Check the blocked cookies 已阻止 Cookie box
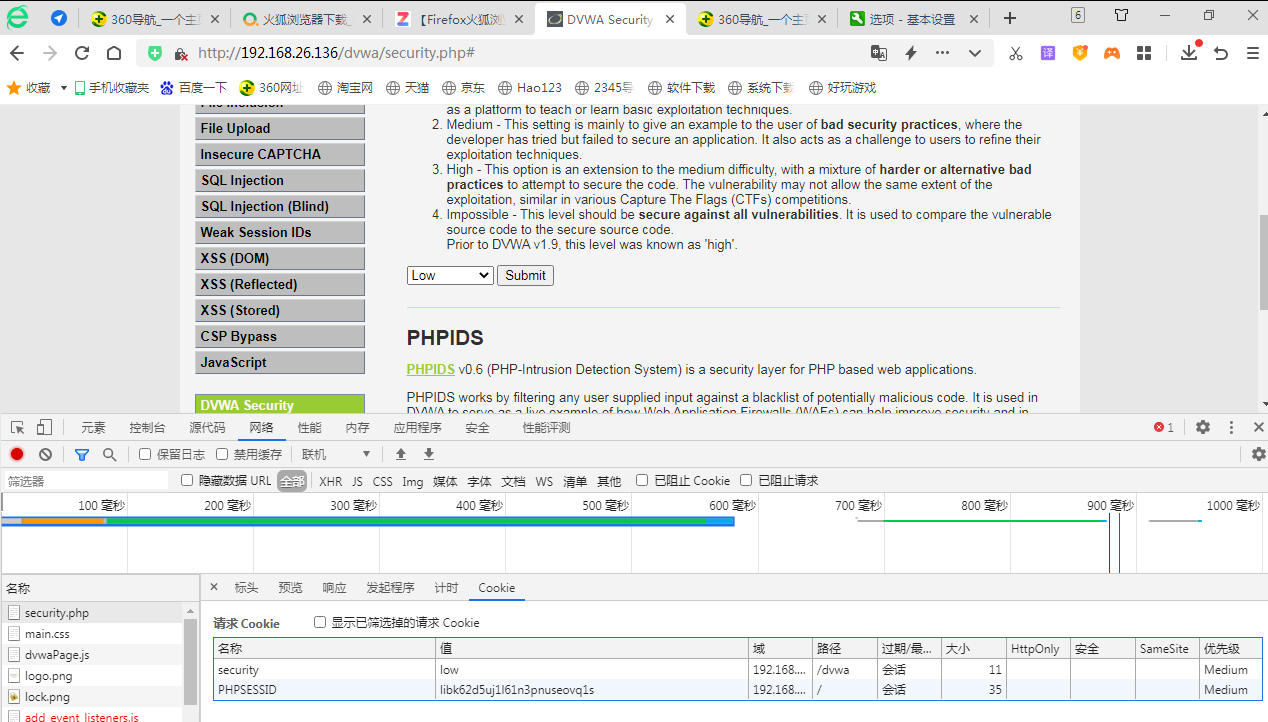Viewport: 1268px width, 722px height. click(642, 480)
